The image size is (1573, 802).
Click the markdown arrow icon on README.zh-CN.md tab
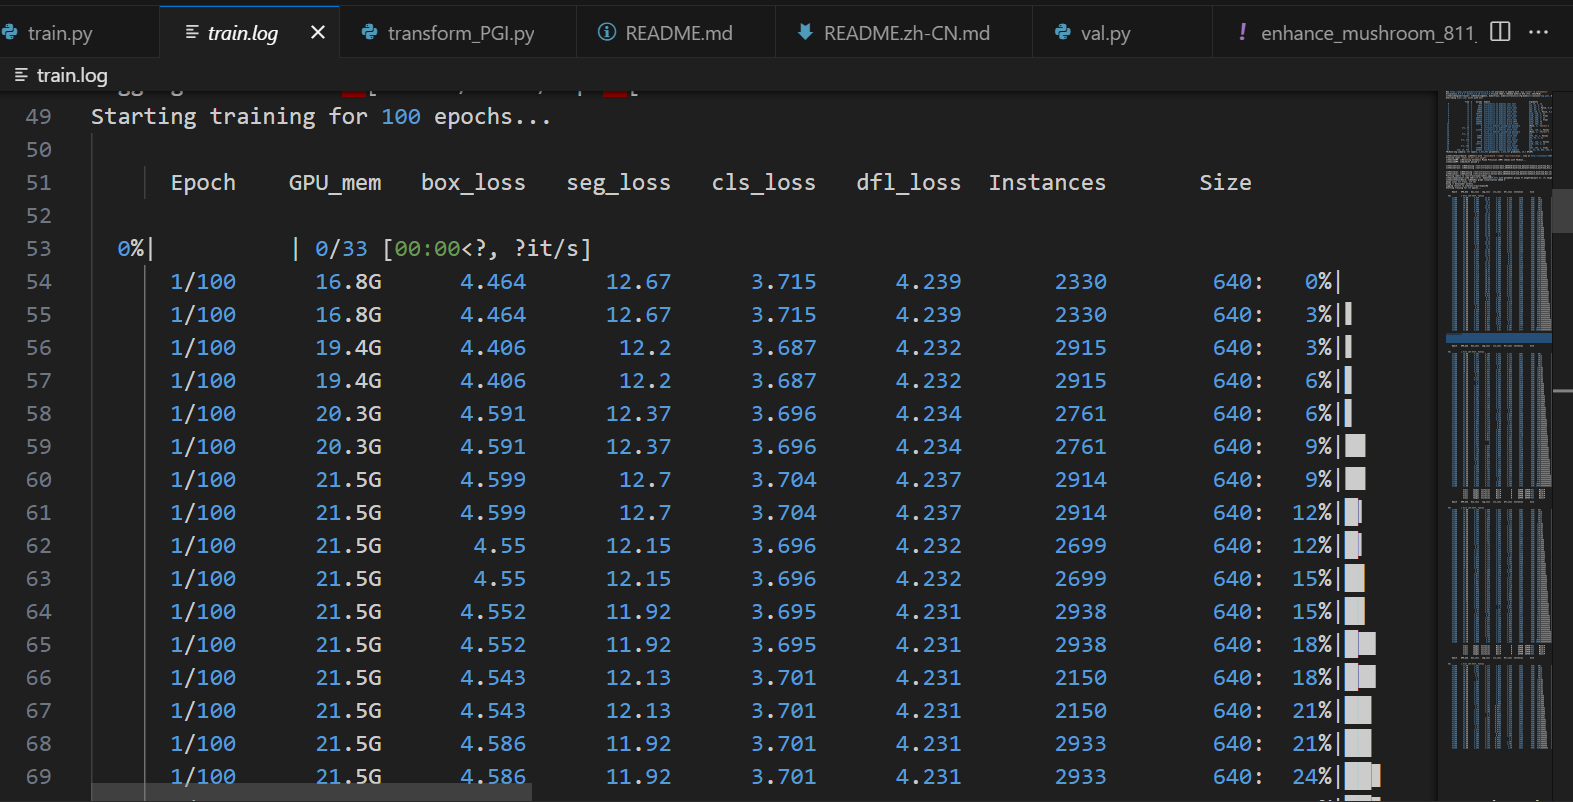[804, 32]
